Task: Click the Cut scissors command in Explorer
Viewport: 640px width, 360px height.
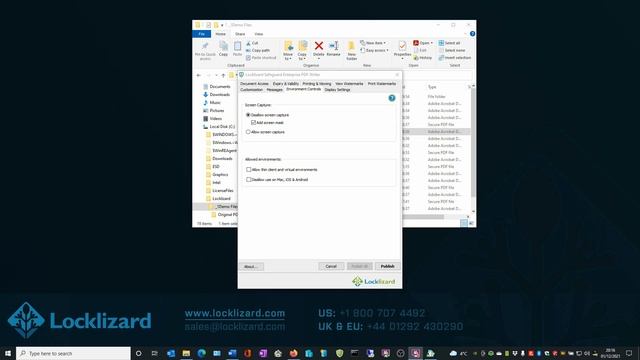Action: 252,43
